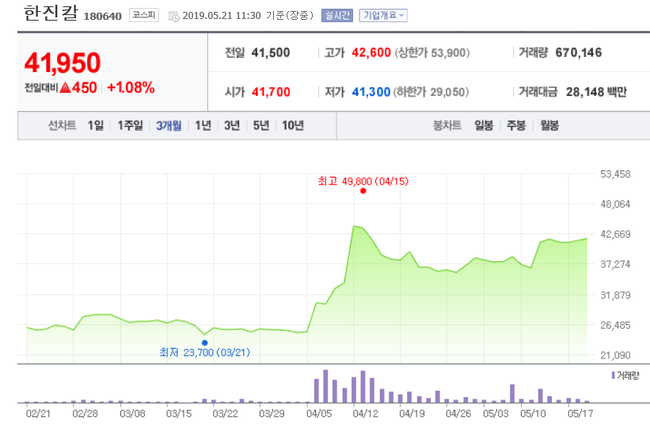Click the 최저 23,700 (03/21) label

(x=205, y=353)
